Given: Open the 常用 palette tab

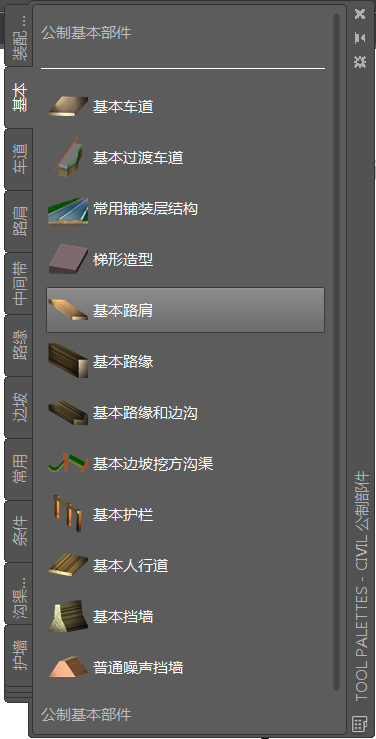Looking at the screenshot, I should tap(19, 469).
